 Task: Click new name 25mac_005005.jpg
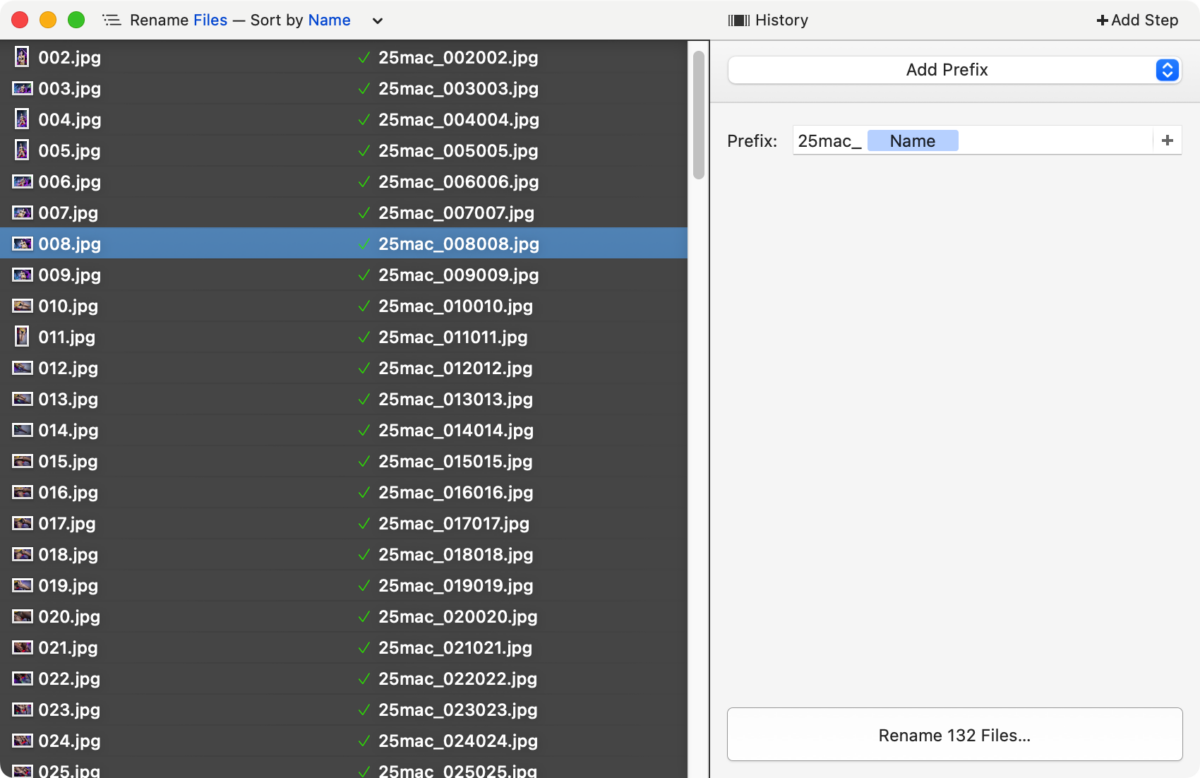point(458,151)
